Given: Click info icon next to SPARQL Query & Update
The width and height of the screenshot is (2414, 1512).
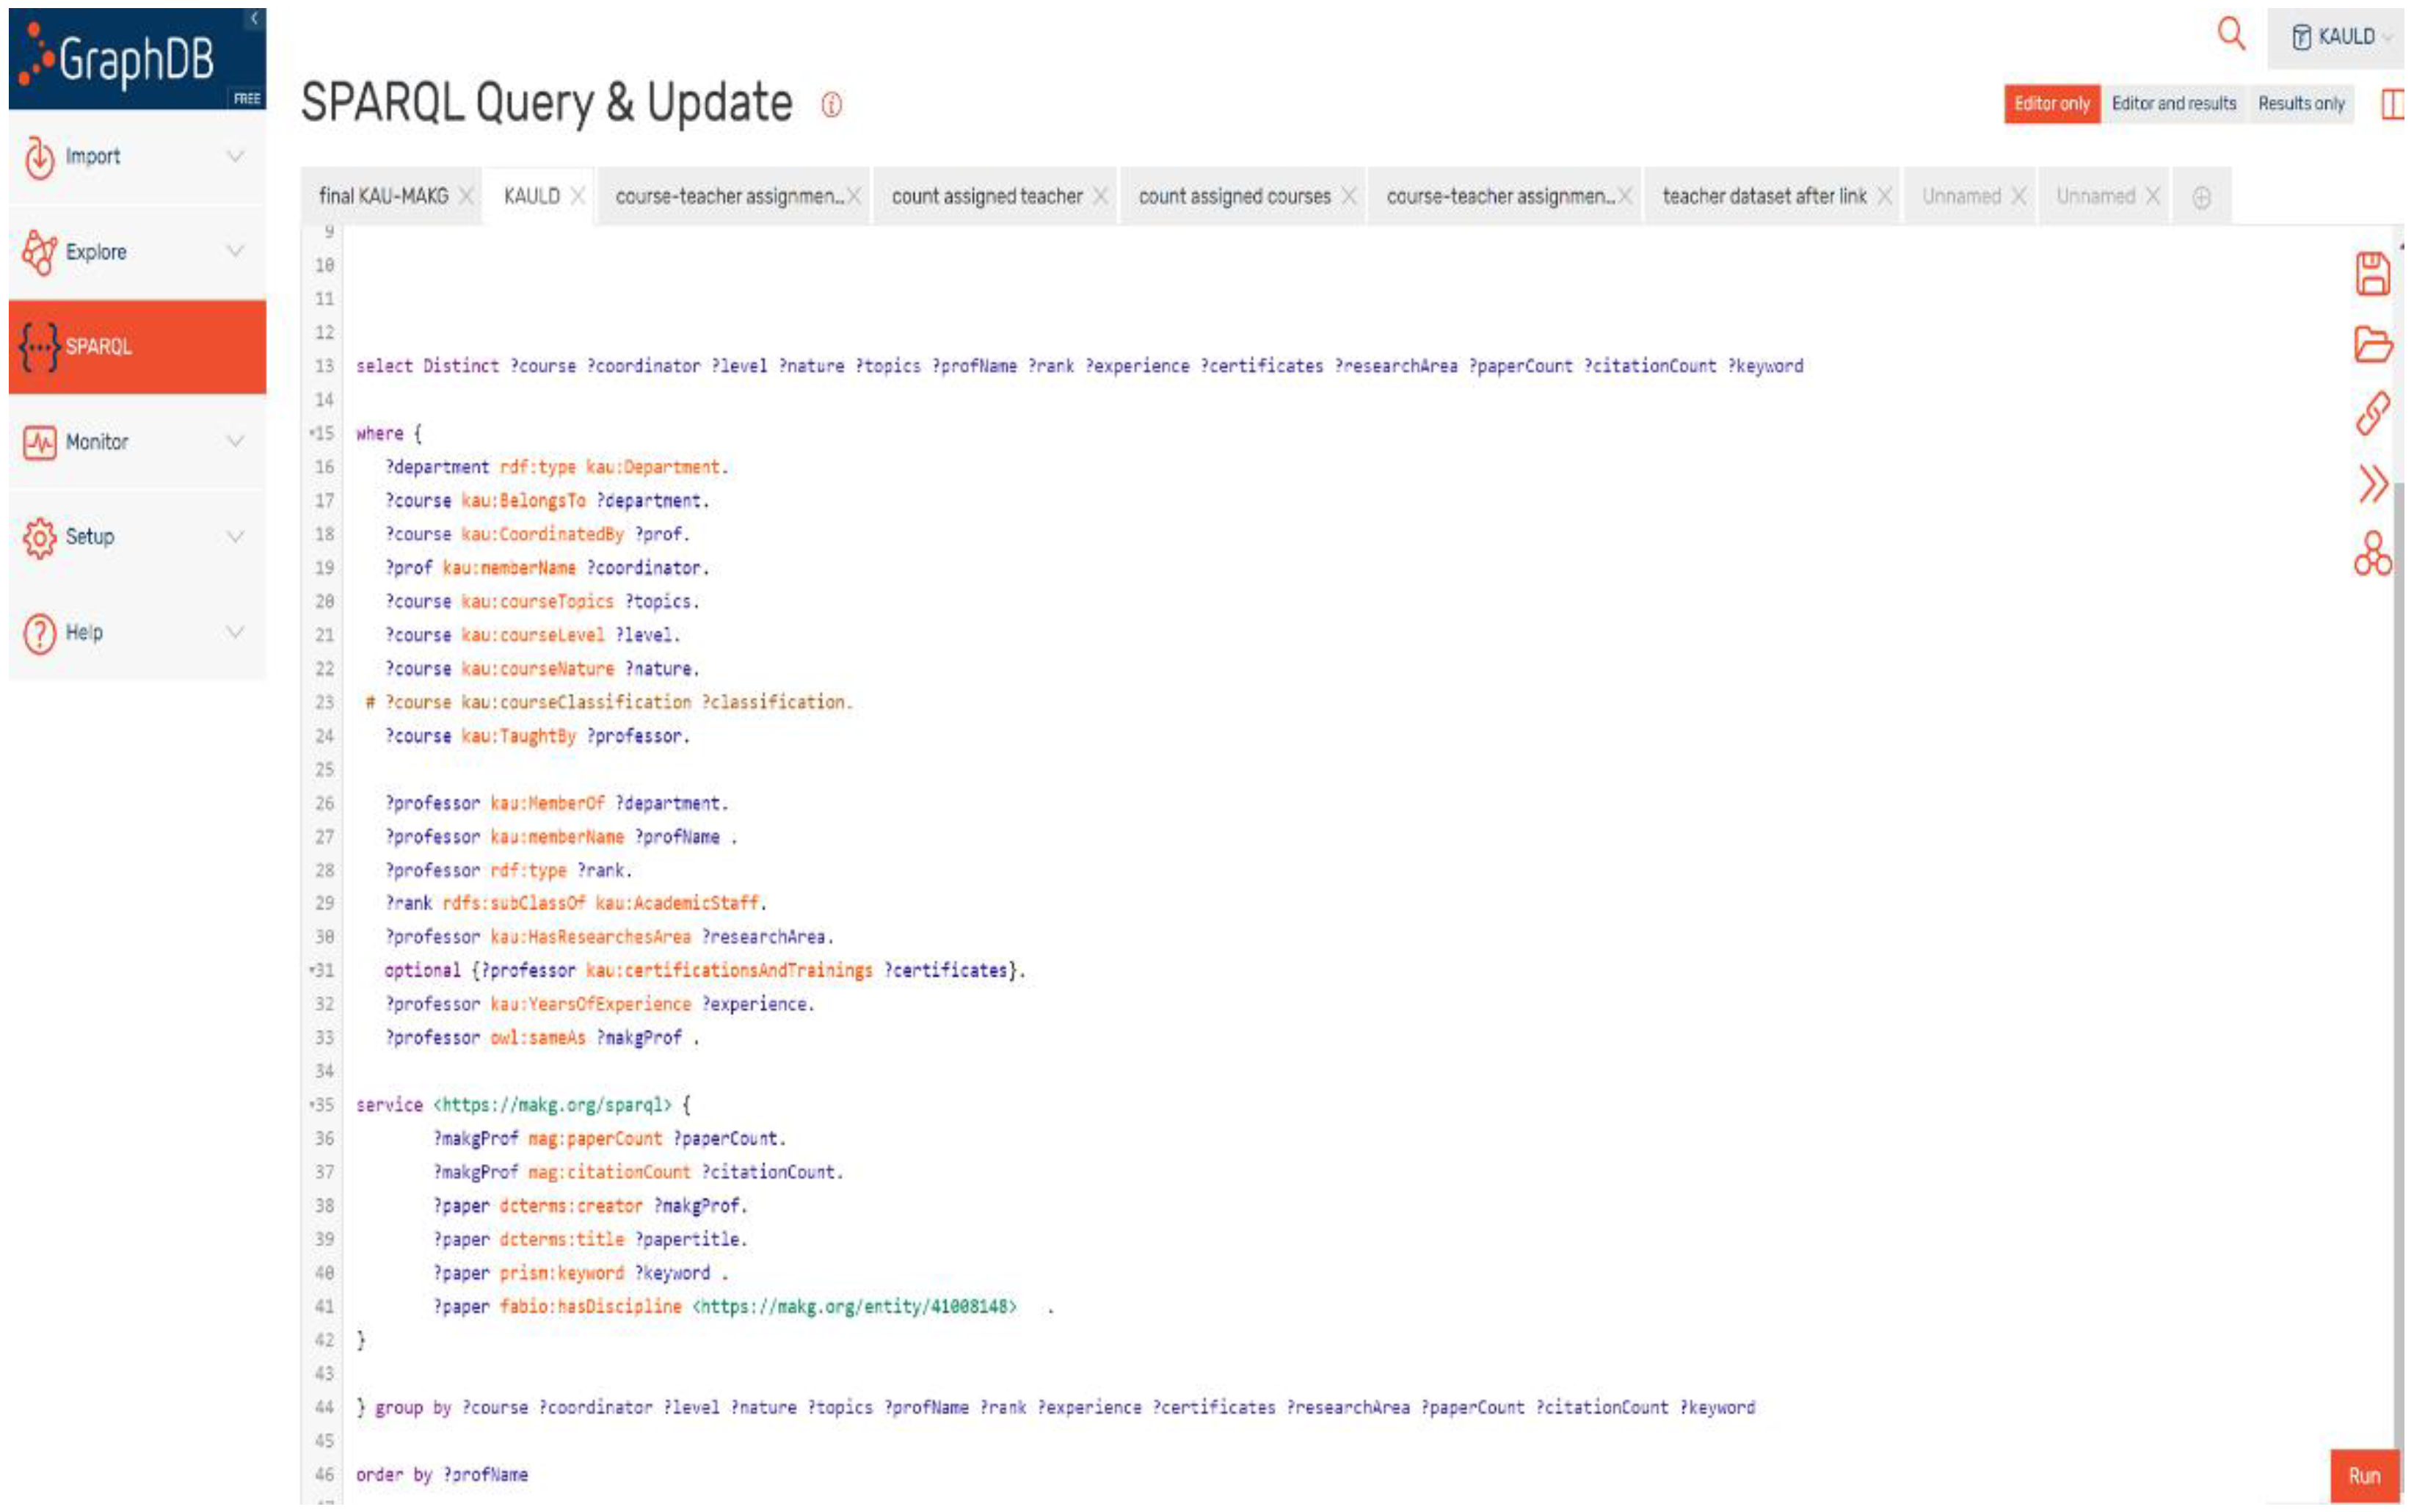Looking at the screenshot, I should click(831, 105).
